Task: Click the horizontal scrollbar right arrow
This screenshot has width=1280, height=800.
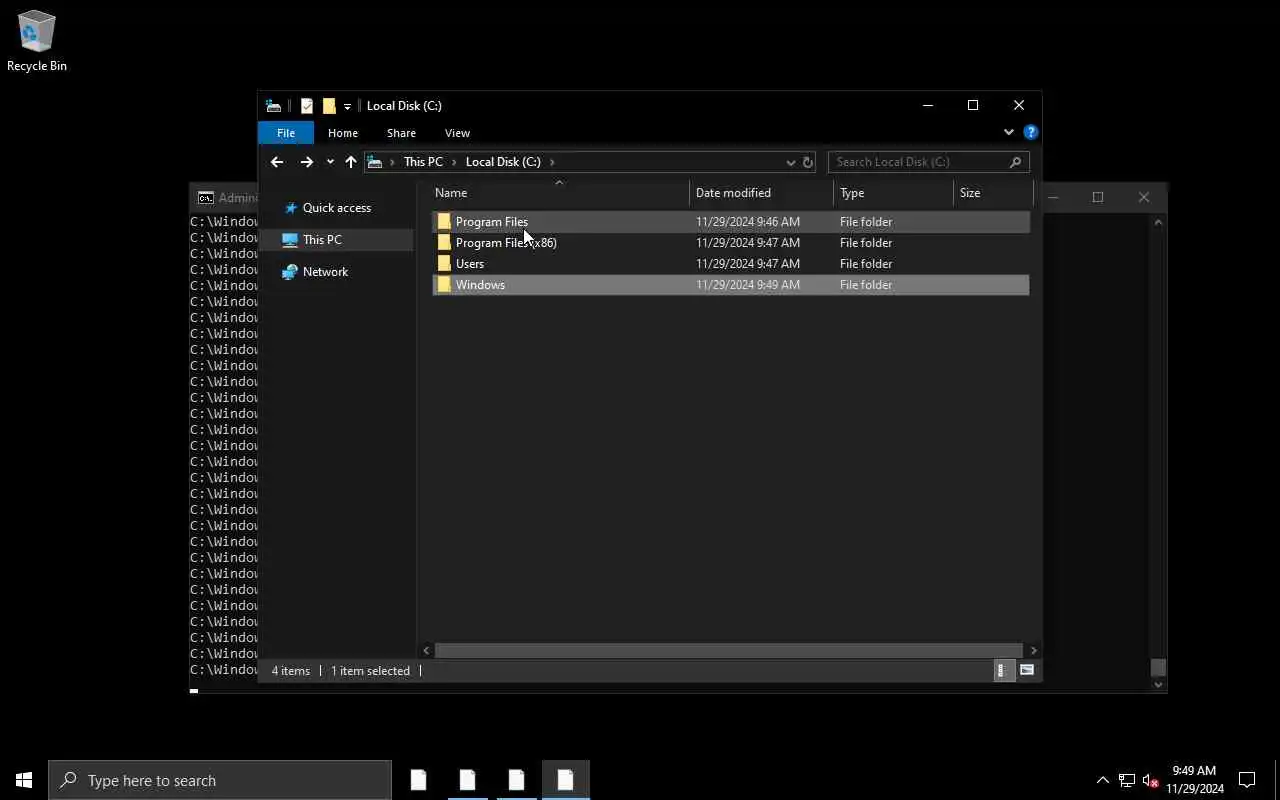Action: 1033,650
